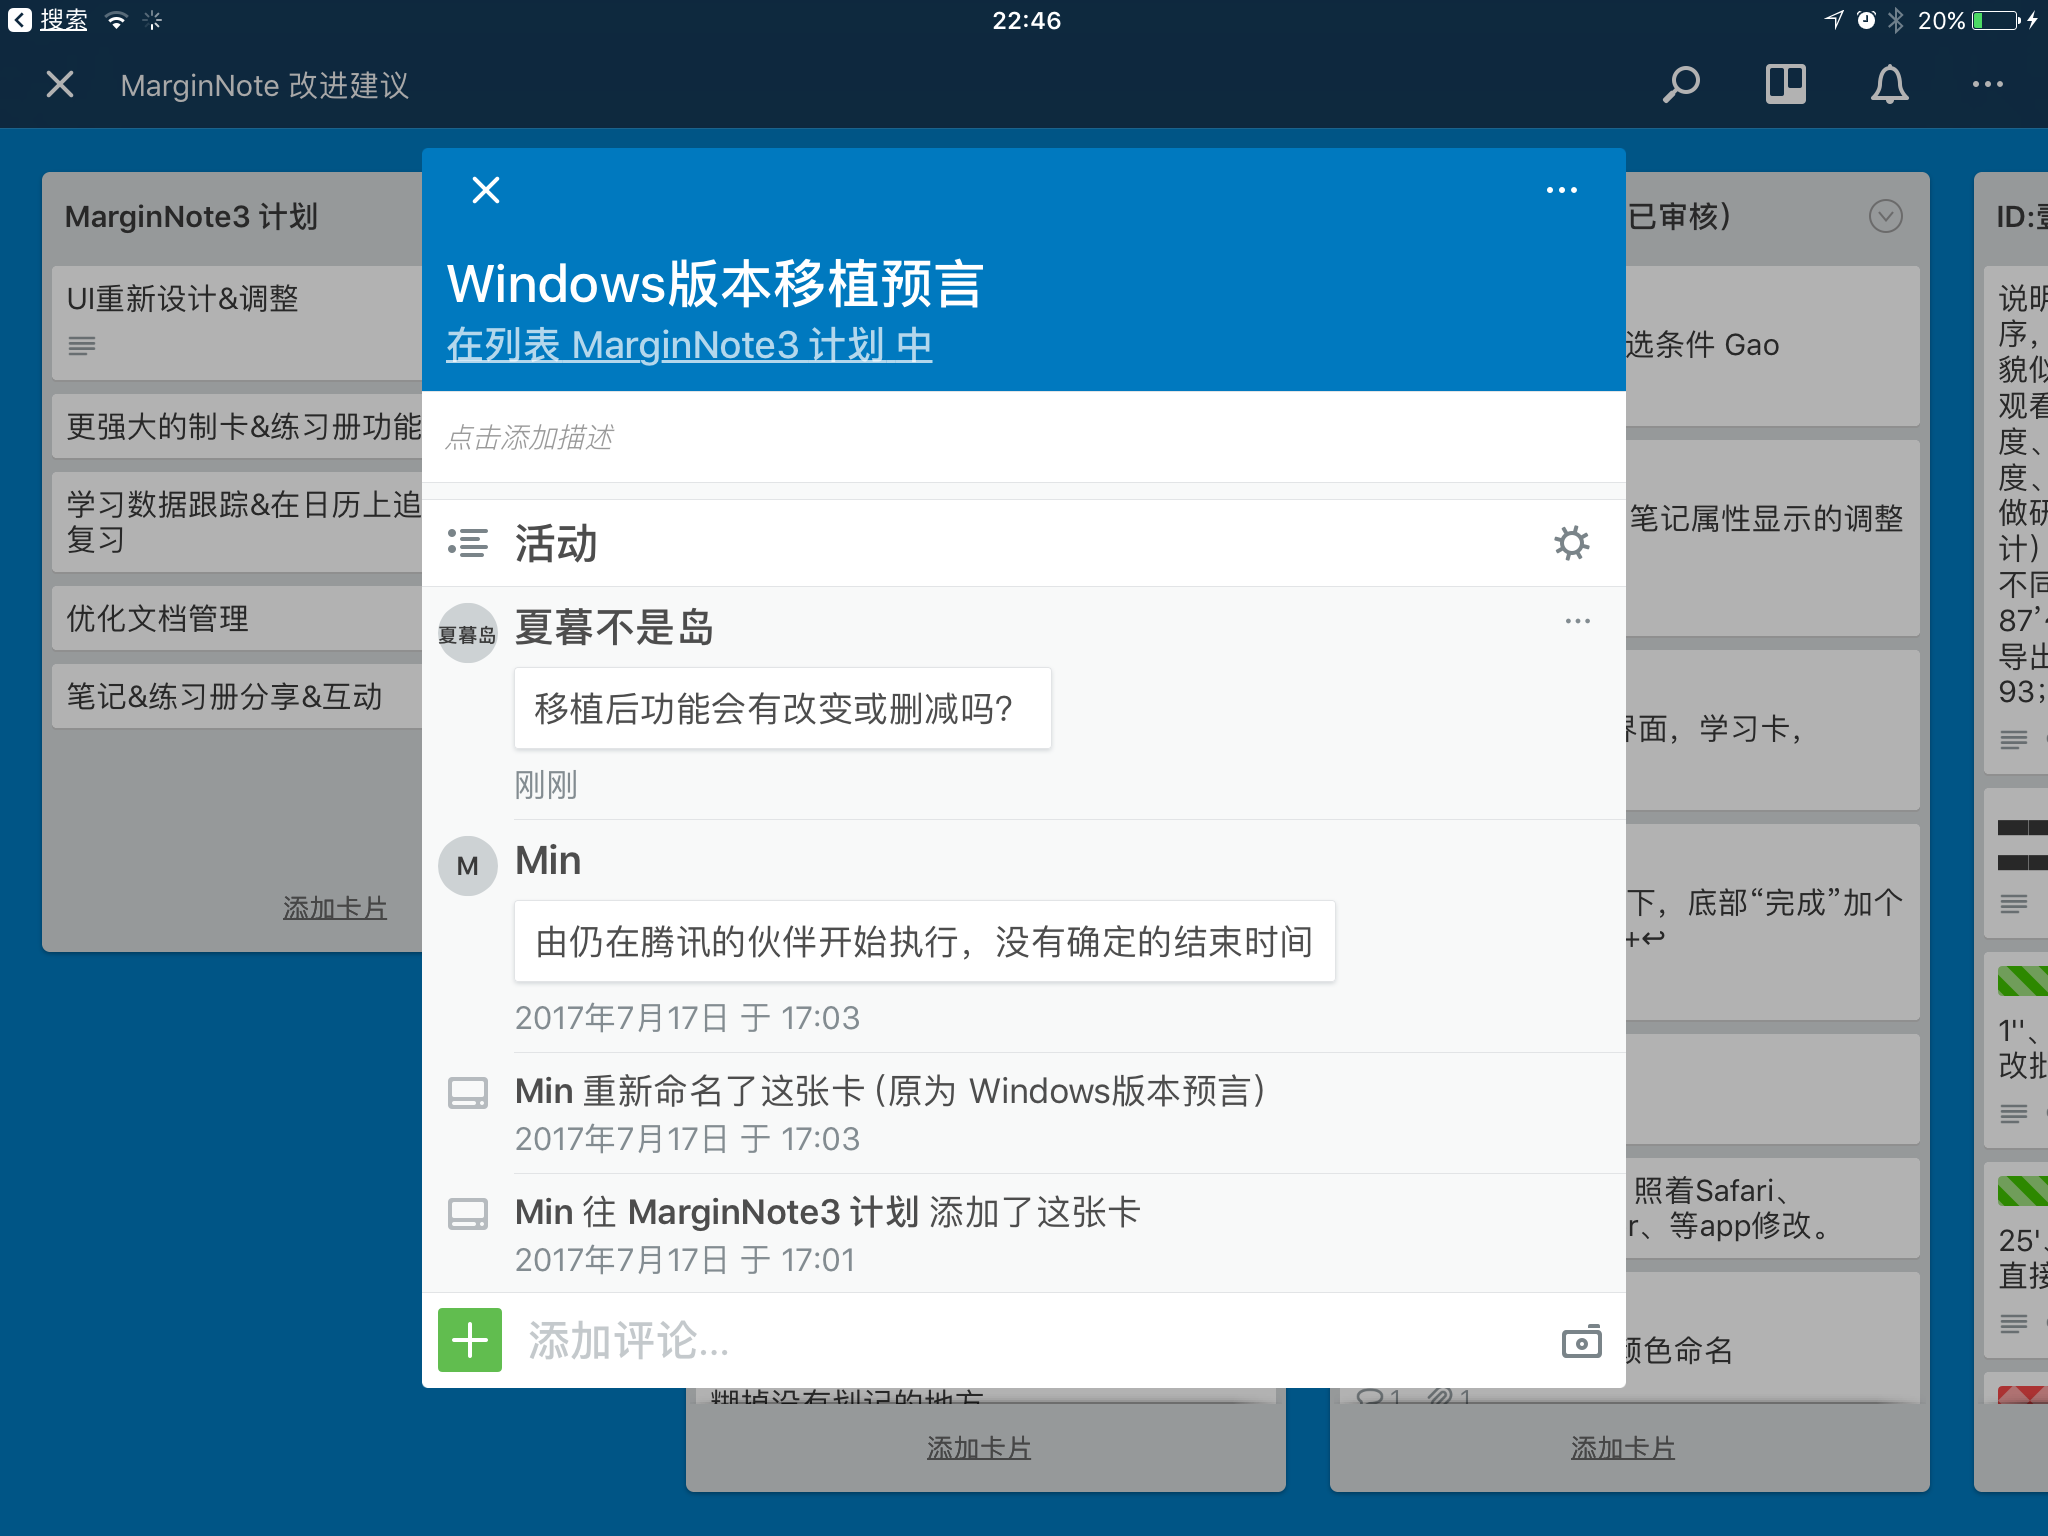Tap the card with 底部“完成”加个

tap(1773, 922)
